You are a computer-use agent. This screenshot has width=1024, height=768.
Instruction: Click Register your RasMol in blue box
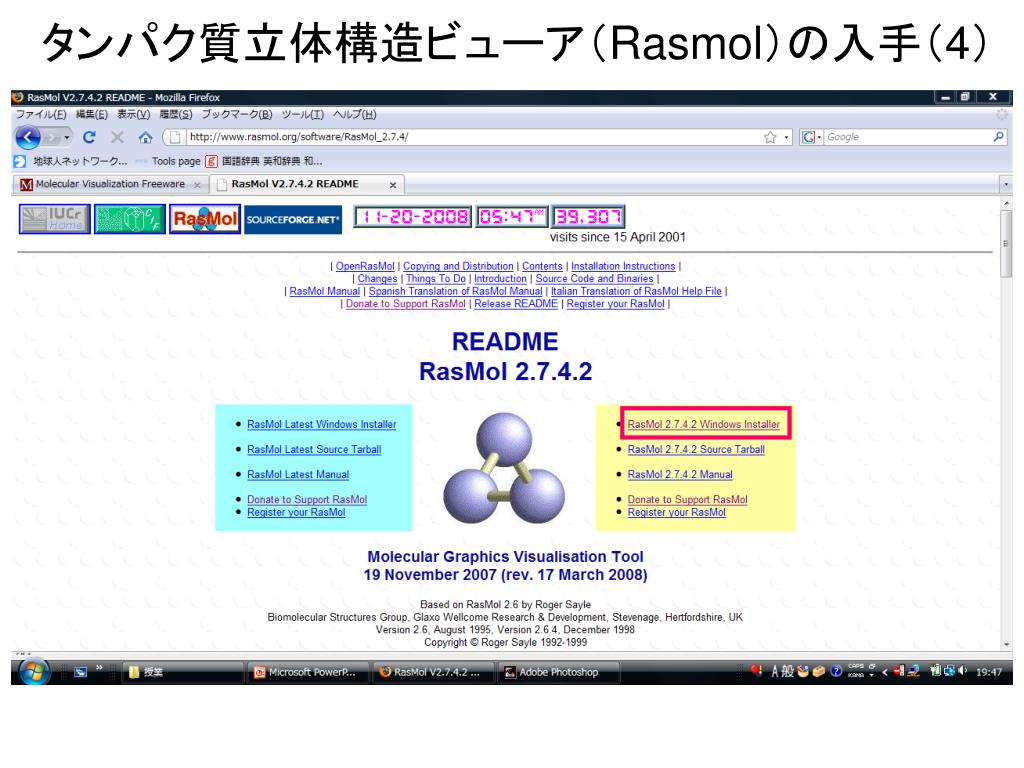point(296,513)
